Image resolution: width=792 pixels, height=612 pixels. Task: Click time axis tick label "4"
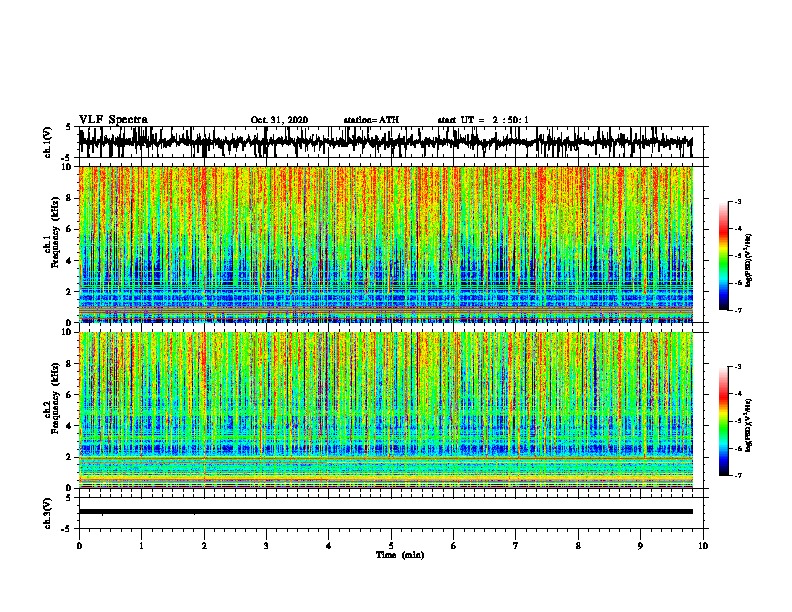(x=329, y=546)
